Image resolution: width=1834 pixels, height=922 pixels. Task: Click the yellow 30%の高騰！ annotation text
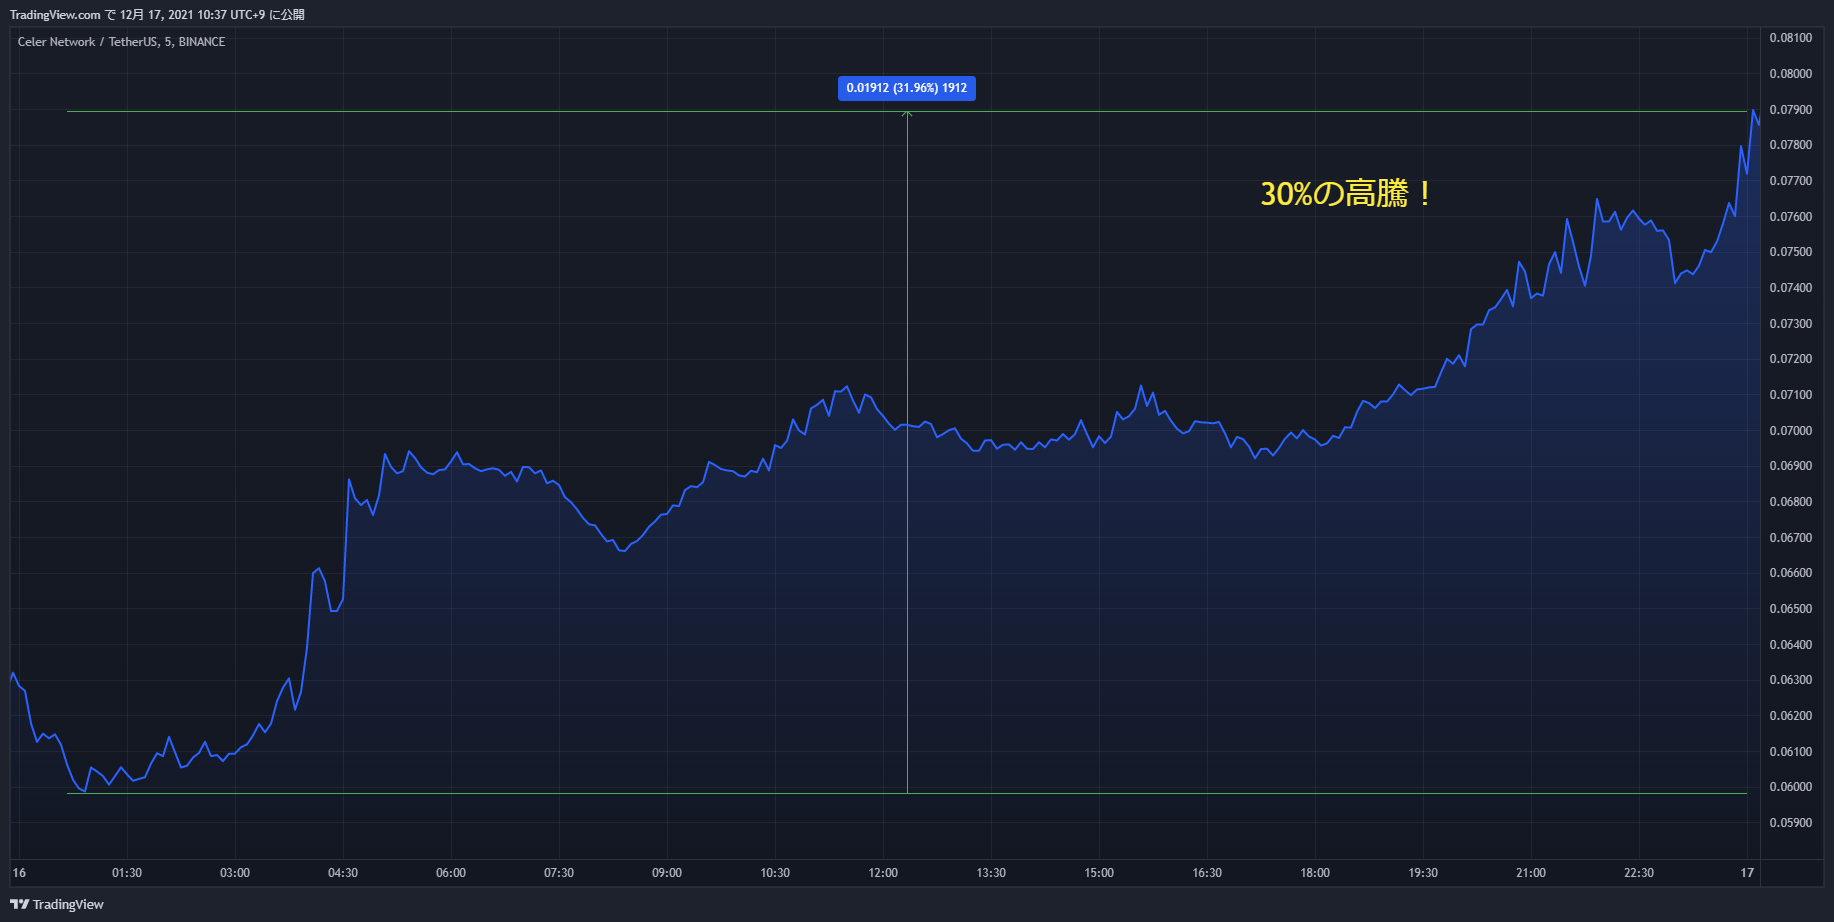tap(1346, 193)
